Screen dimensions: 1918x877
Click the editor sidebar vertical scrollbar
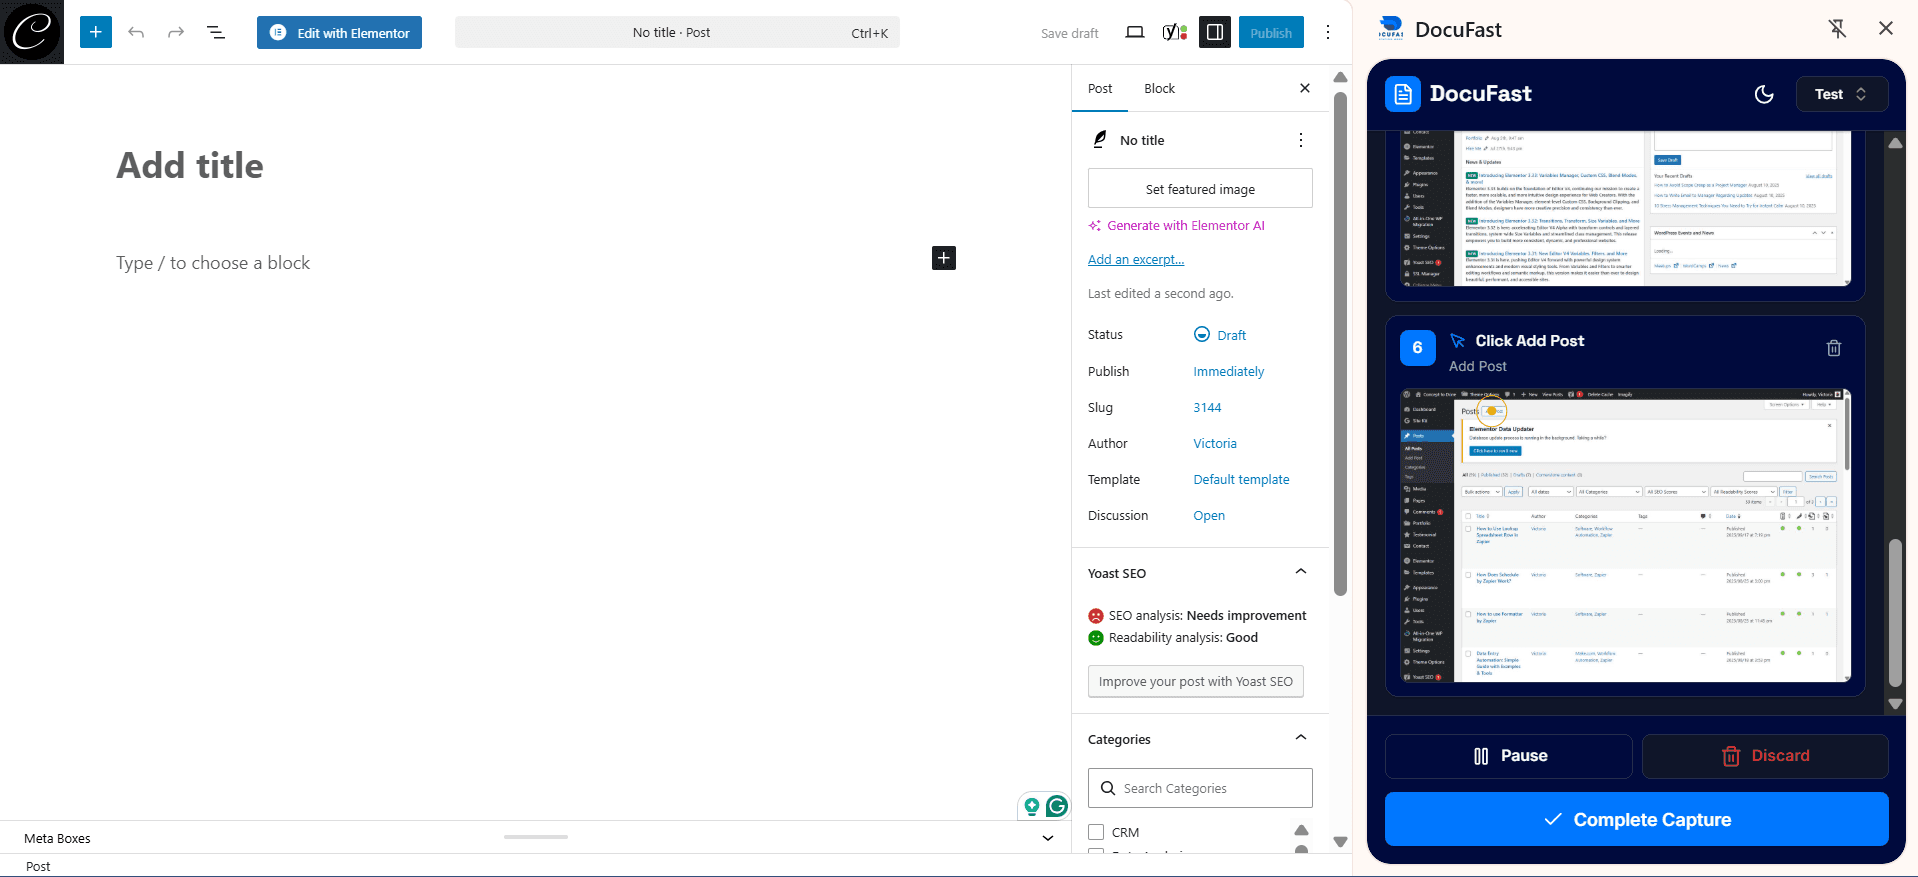click(x=1341, y=345)
